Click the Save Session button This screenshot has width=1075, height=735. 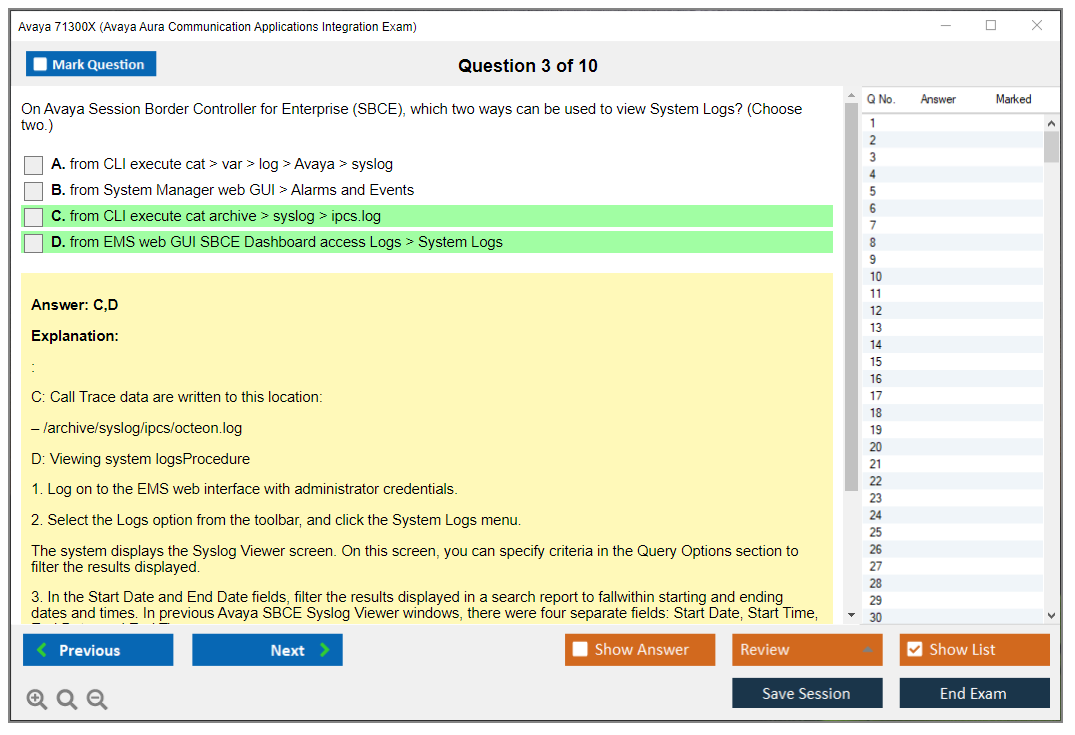[806, 693]
